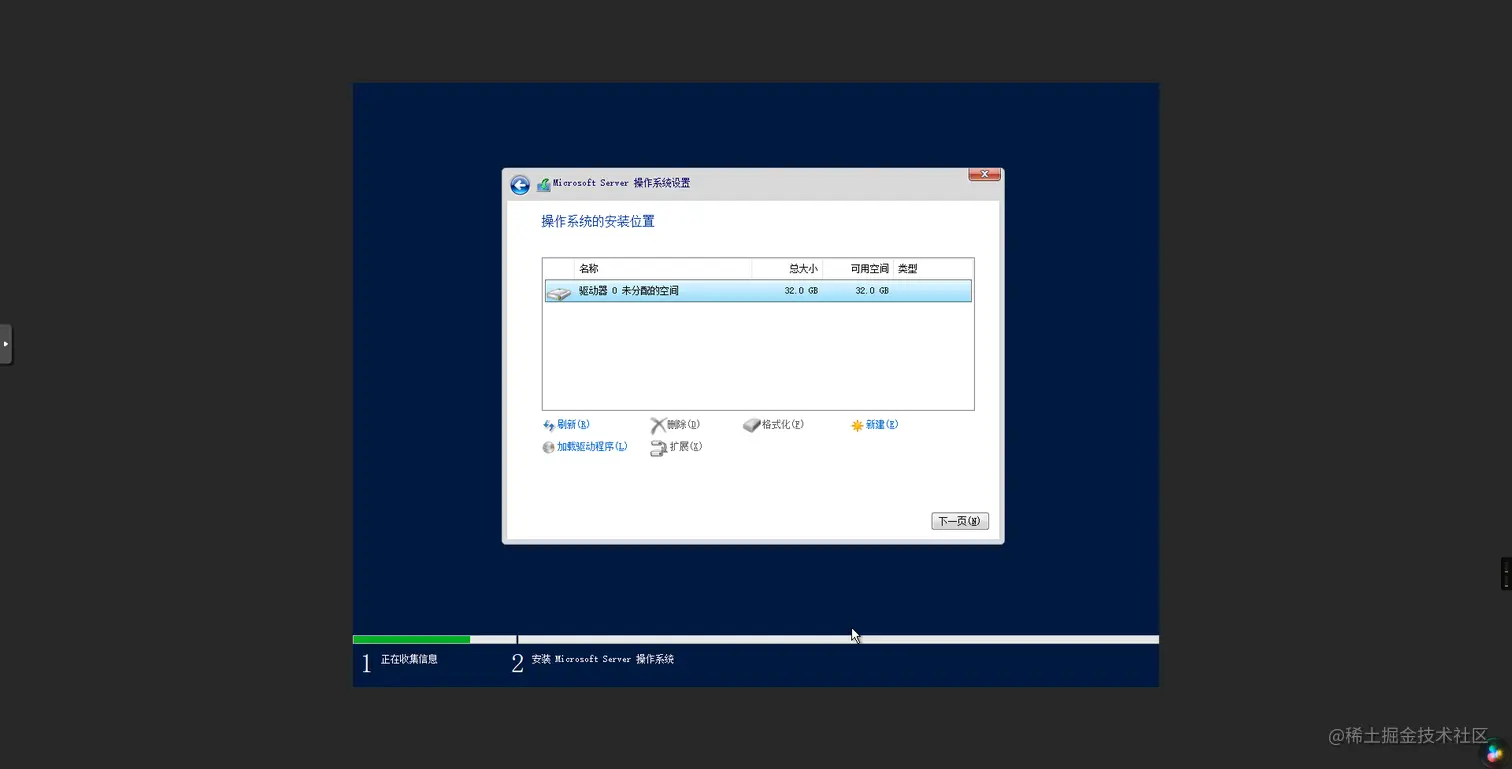The height and width of the screenshot is (769, 1512).
Task: Click the hard drive icon in the list
Action: pyautogui.click(x=559, y=292)
